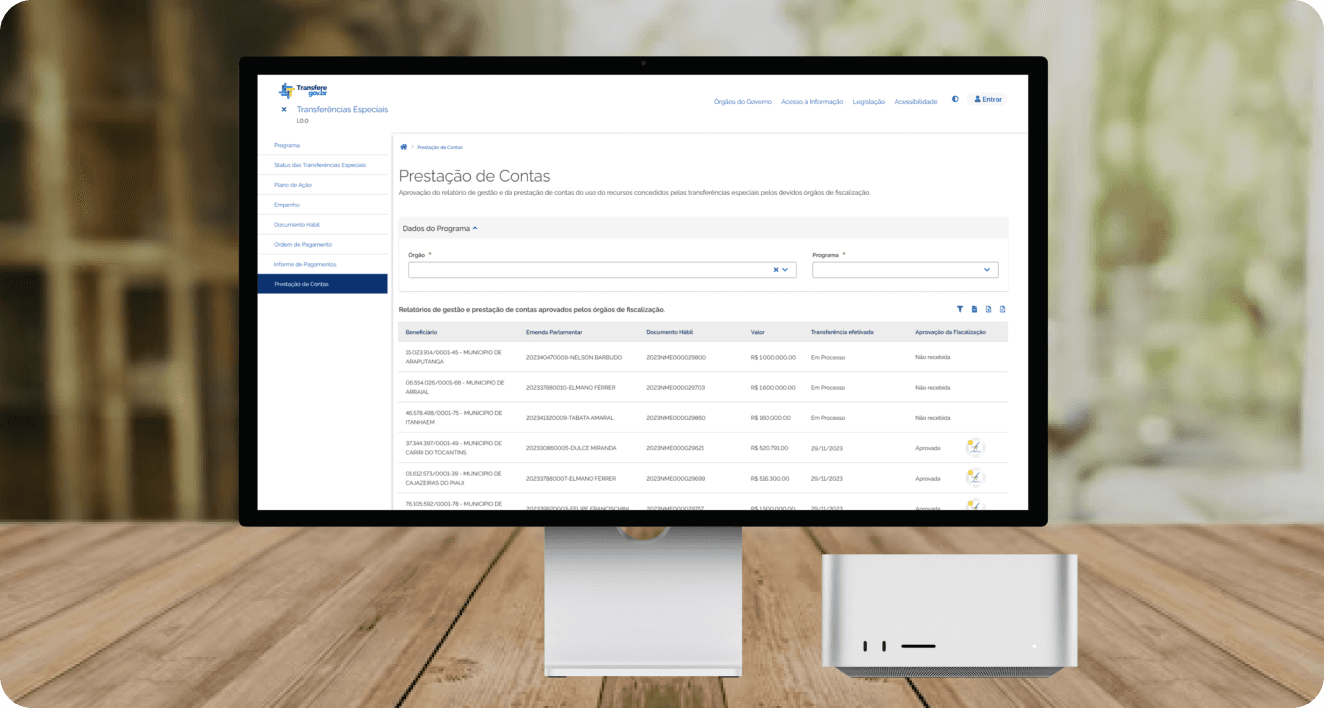Open the Acessibilidade link
Screen dimensions: 1324x708
click(x=916, y=101)
